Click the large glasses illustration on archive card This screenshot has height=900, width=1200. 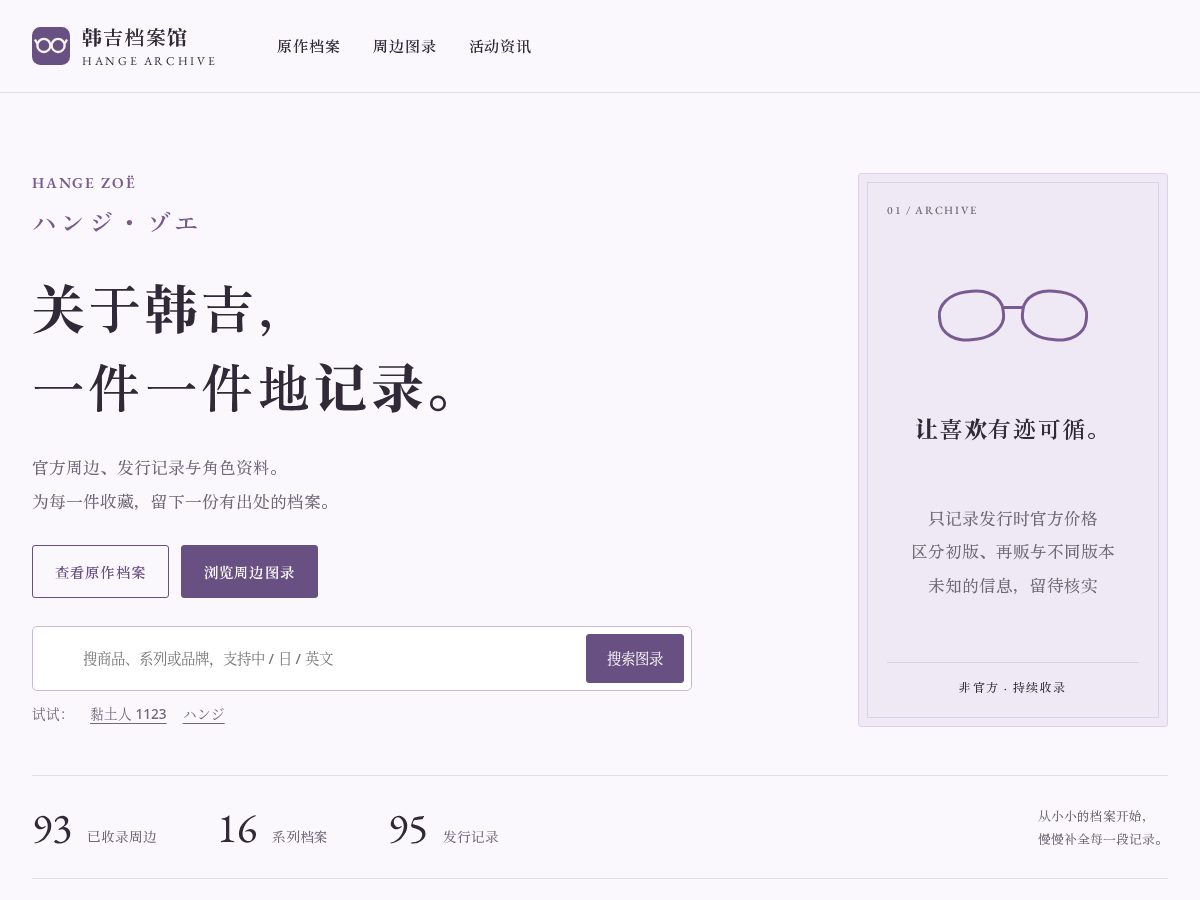pyautogui.click(x=1012, y=316)
